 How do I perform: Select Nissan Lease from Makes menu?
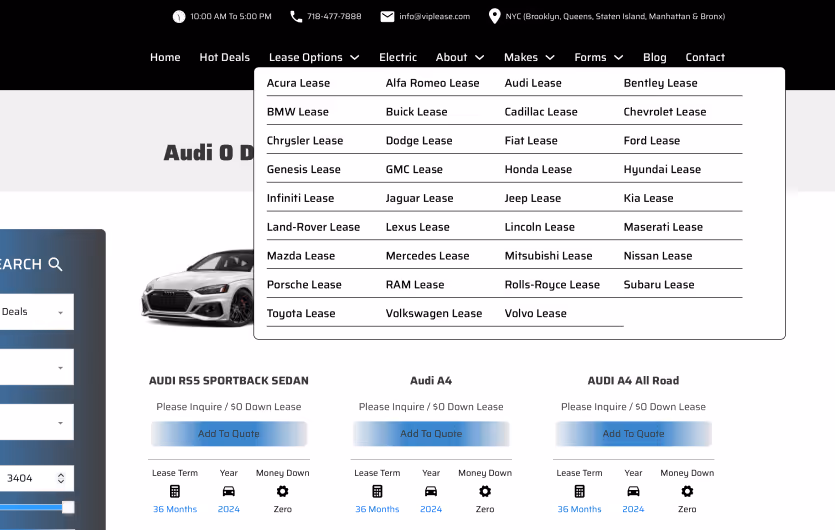pos(658,256)
